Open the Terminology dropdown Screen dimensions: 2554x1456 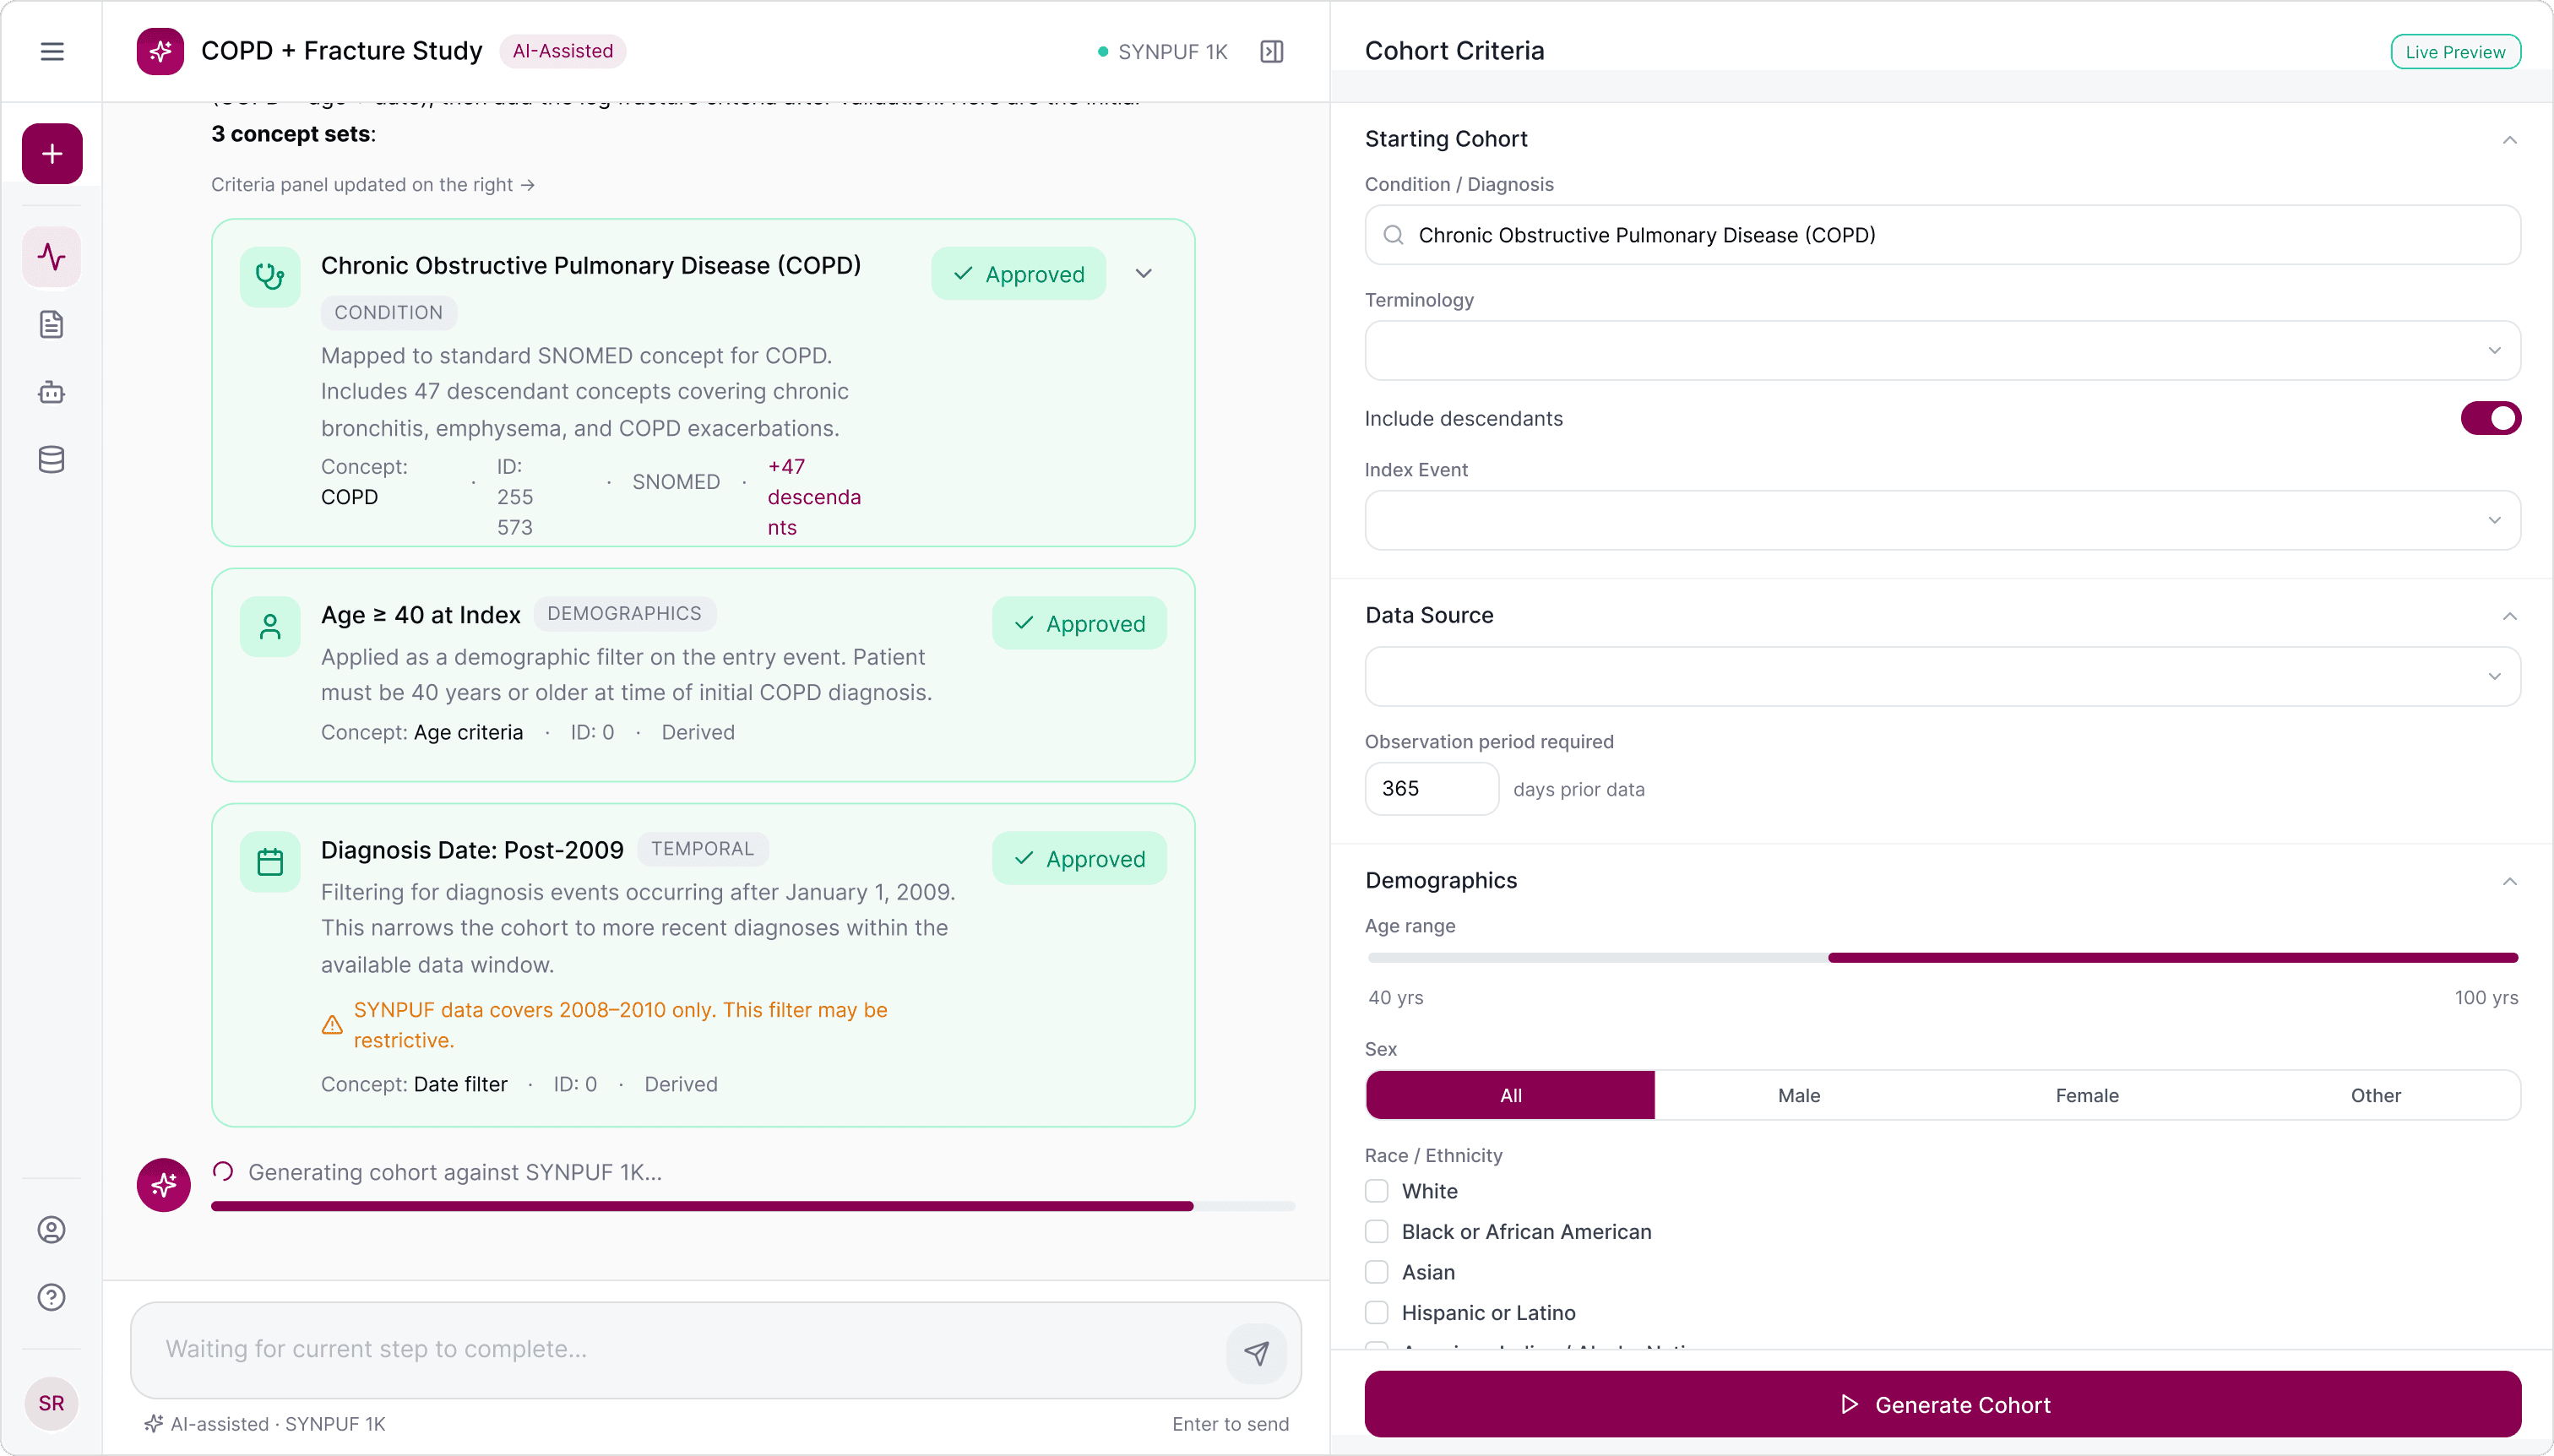tap(1942, 351)
